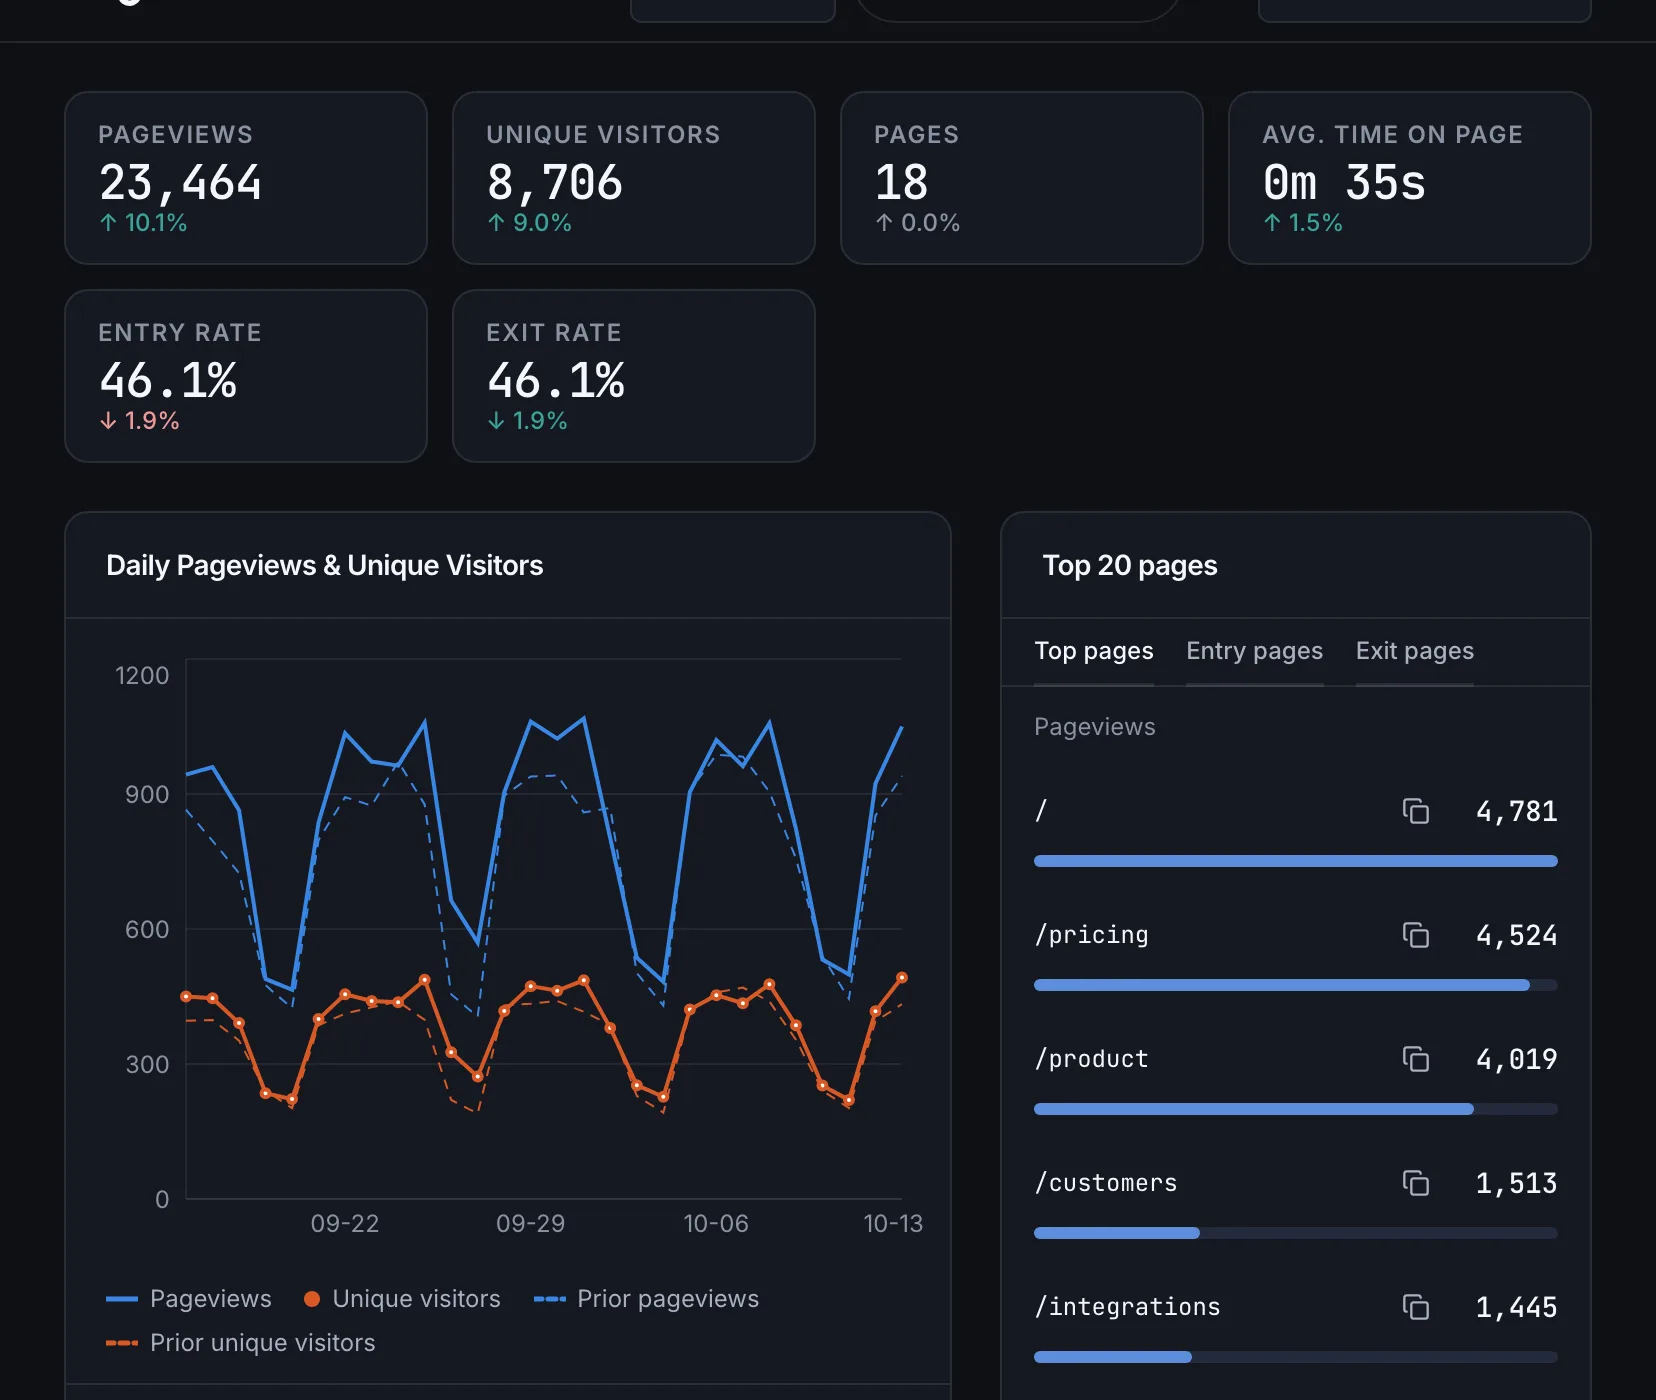Hide the Prior pageviews legend series

[646, 1299]
